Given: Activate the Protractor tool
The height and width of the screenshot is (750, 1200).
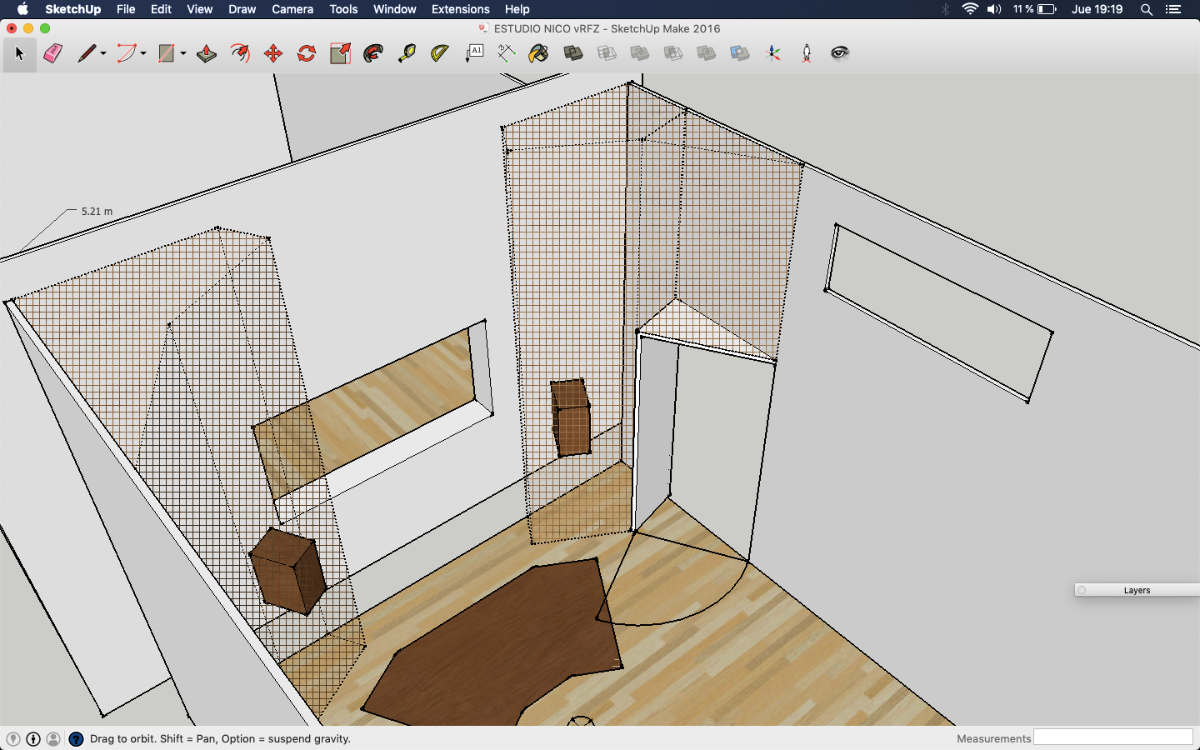Looking at the screenshot, I should point(440,53).
